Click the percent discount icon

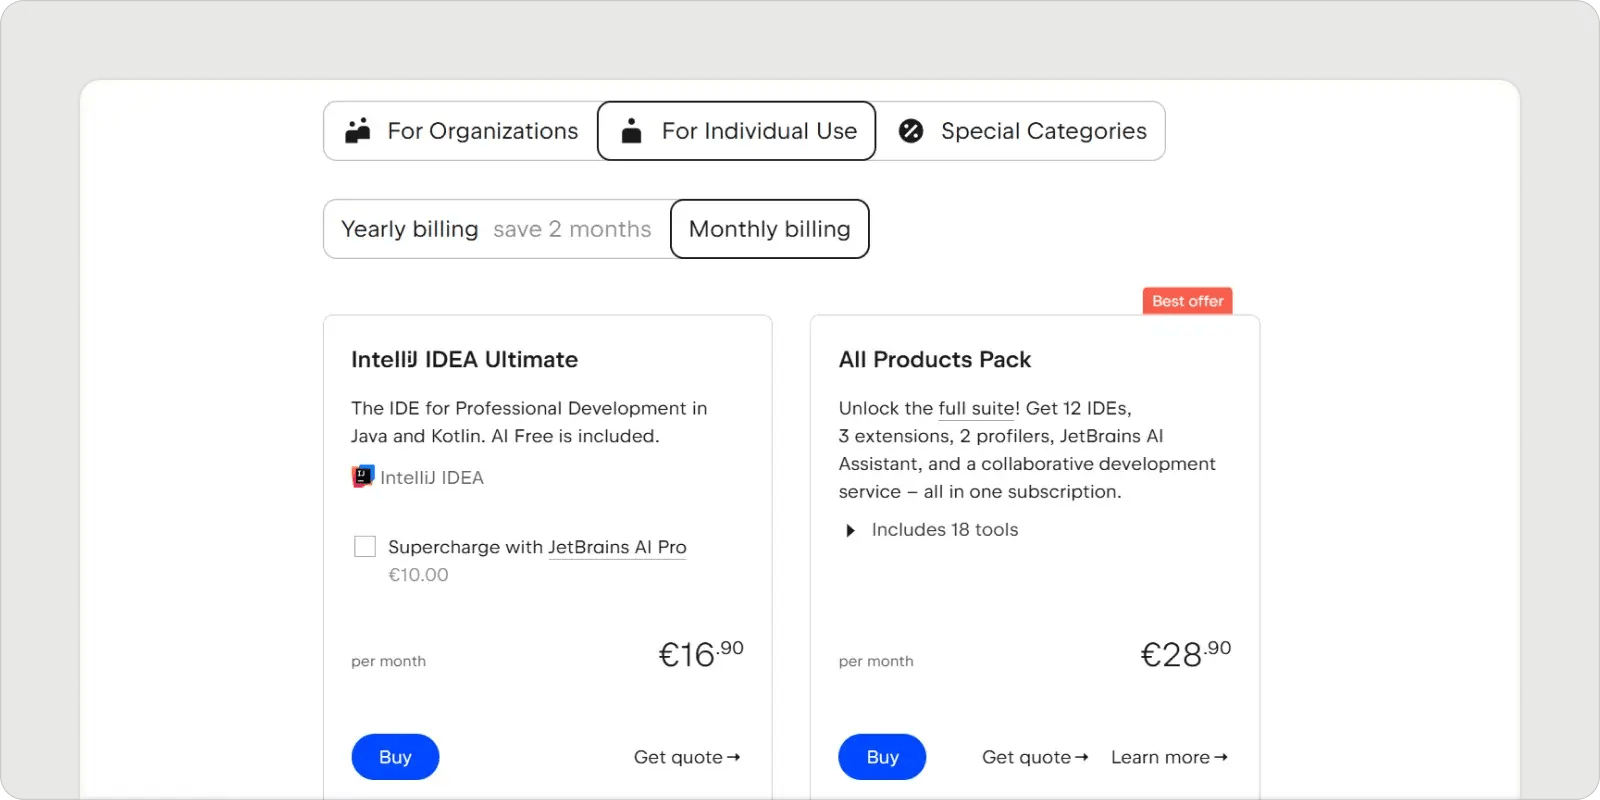(911, 131)
